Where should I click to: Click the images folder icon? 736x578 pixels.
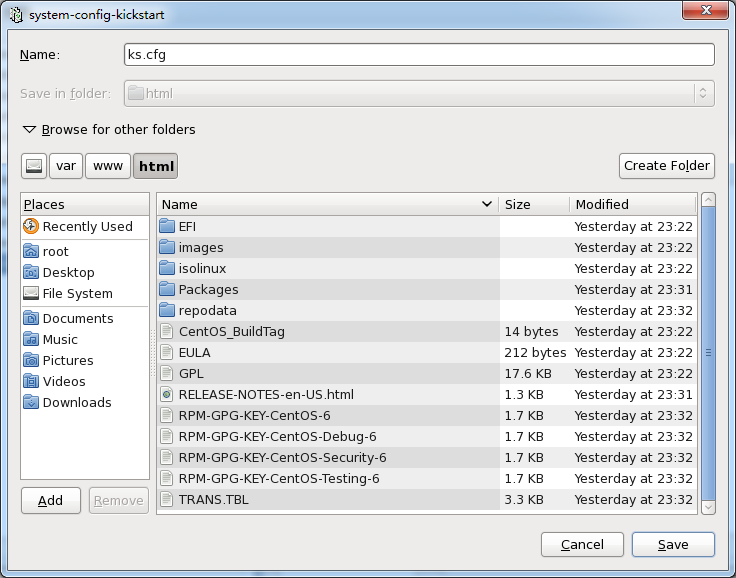167,247
